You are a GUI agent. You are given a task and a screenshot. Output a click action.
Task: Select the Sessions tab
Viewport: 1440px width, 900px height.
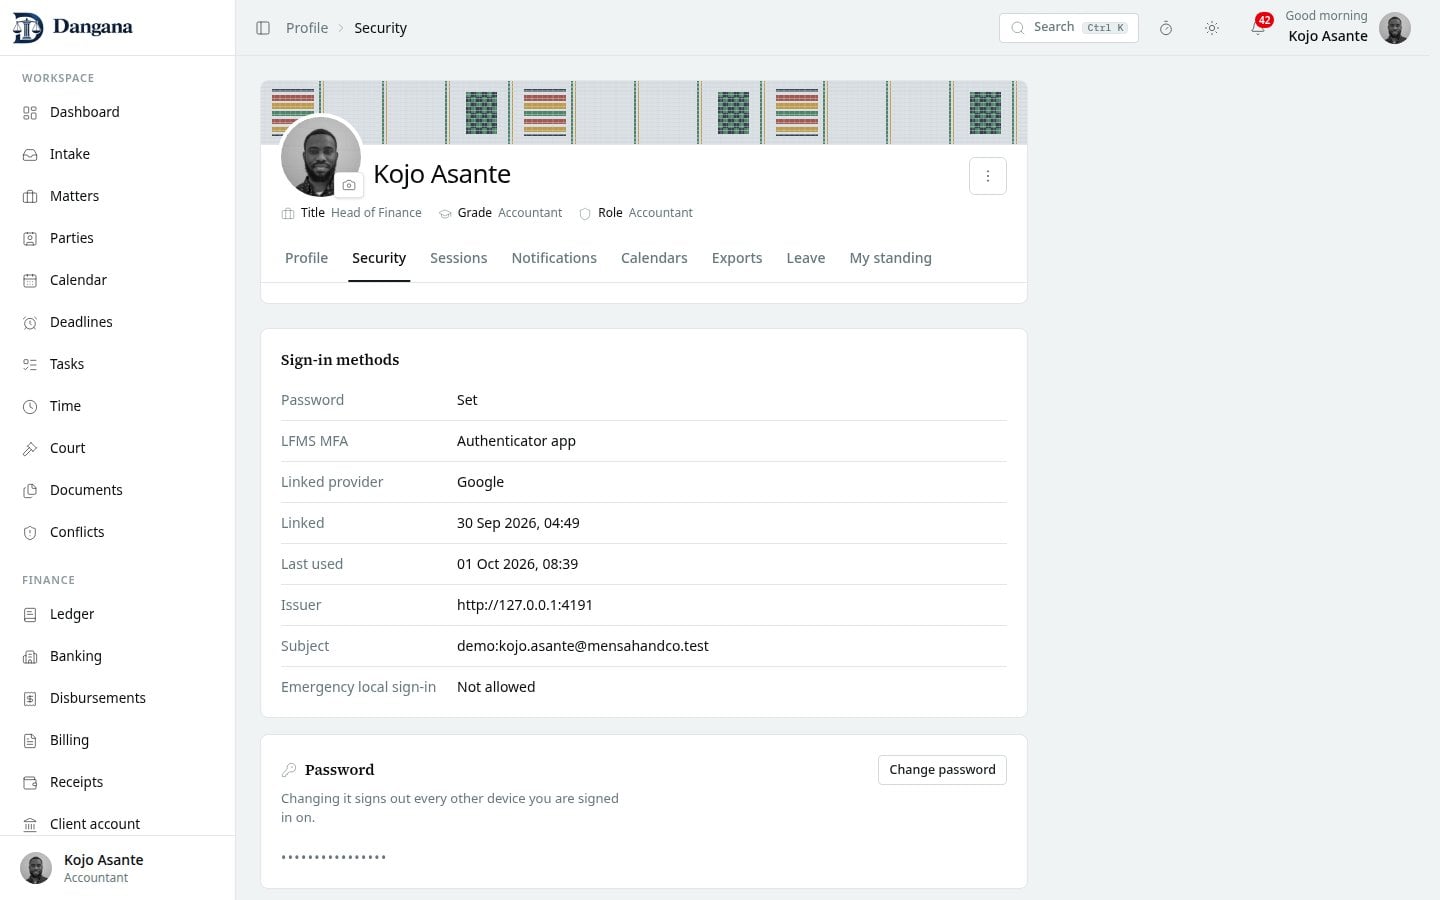[x=458, y=258]
